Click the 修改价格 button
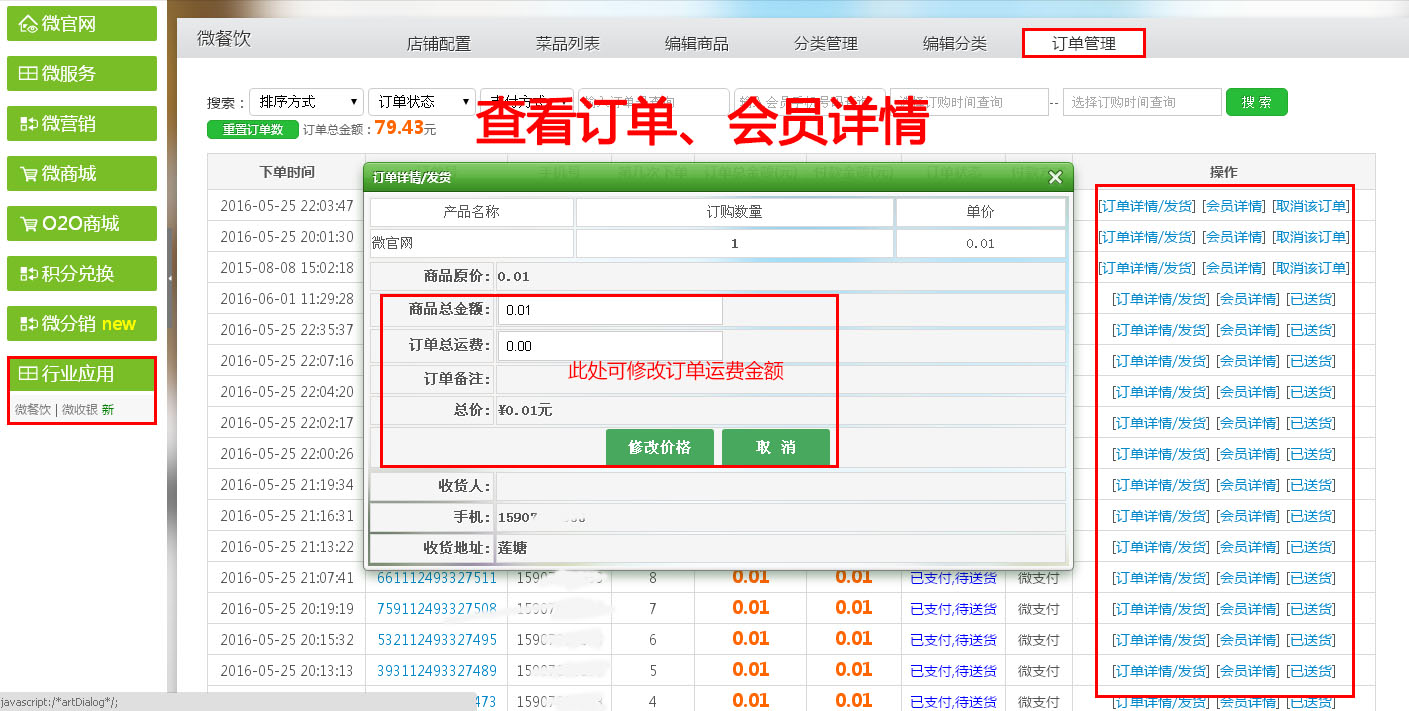The image size is (1409, 711). 660,447
